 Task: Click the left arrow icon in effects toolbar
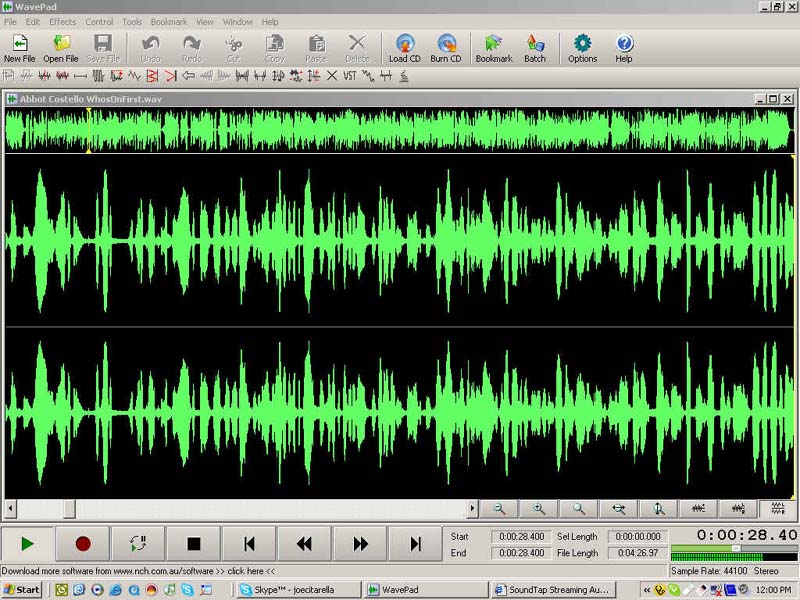[188, 76]
